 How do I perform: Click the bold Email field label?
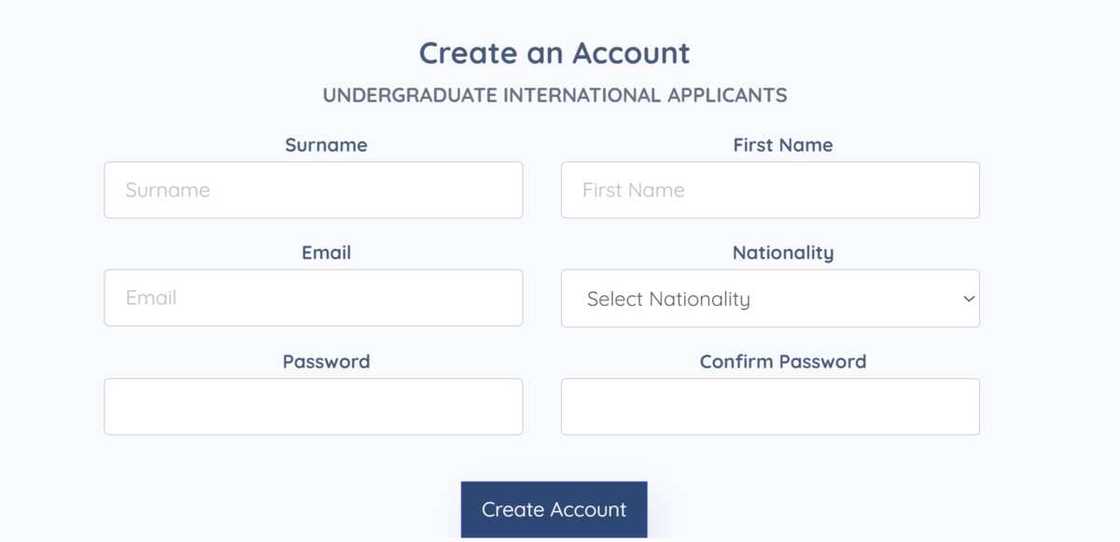tap(326, 253)
